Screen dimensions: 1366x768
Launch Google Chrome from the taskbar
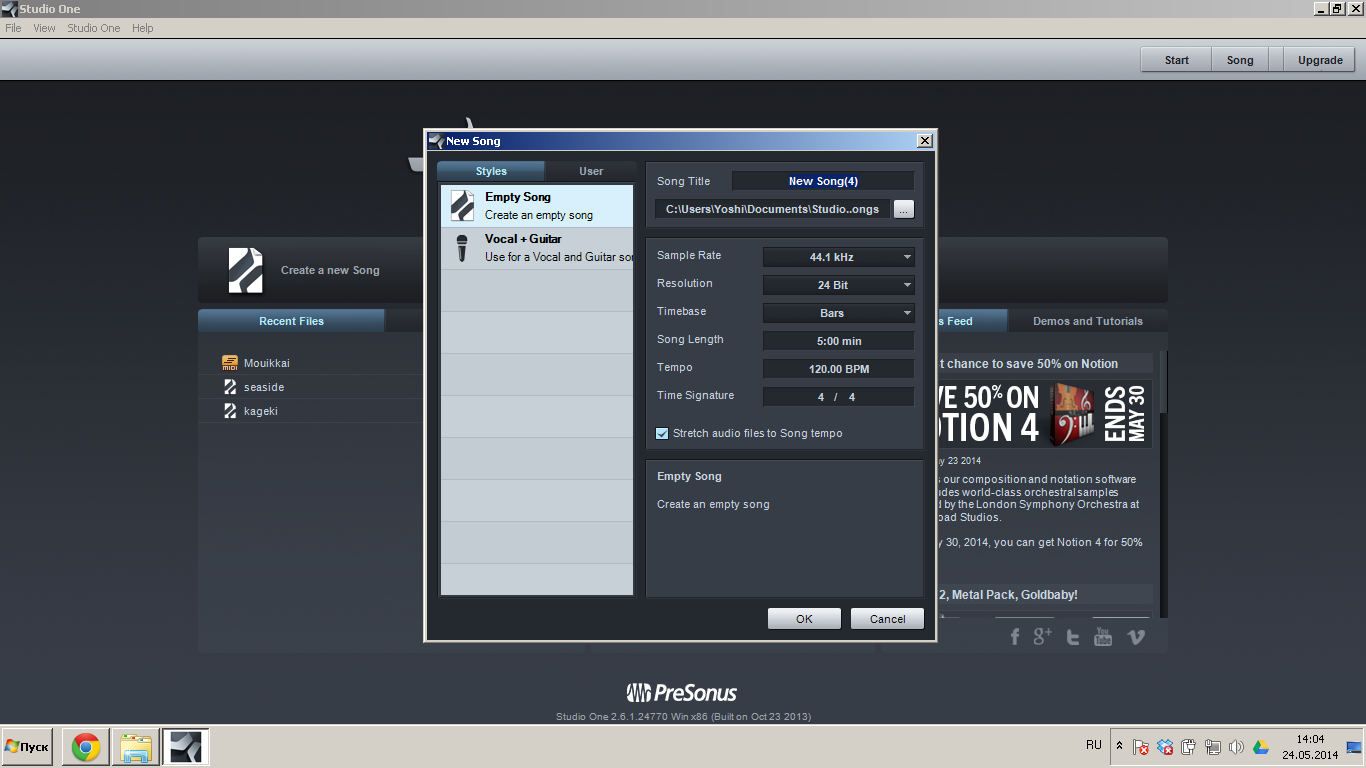(x=86, y=747)
